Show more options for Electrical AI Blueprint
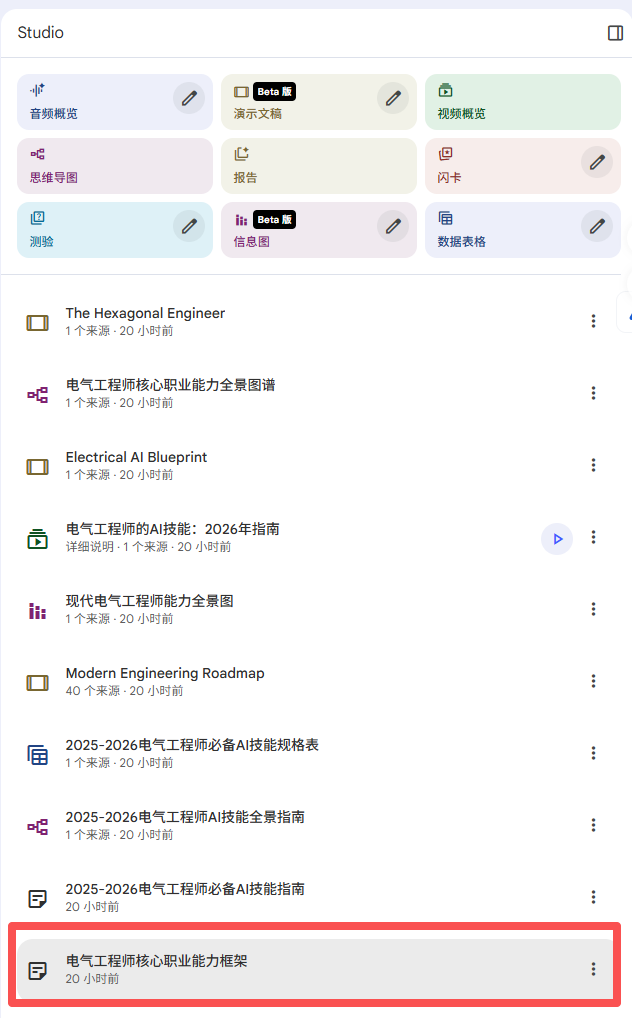The image size is (632, 1018). [593, 465]
